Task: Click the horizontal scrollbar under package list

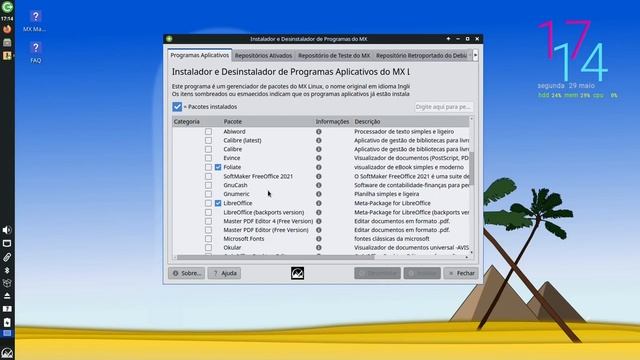Action: pyautogui.click(x=276, y=257)
